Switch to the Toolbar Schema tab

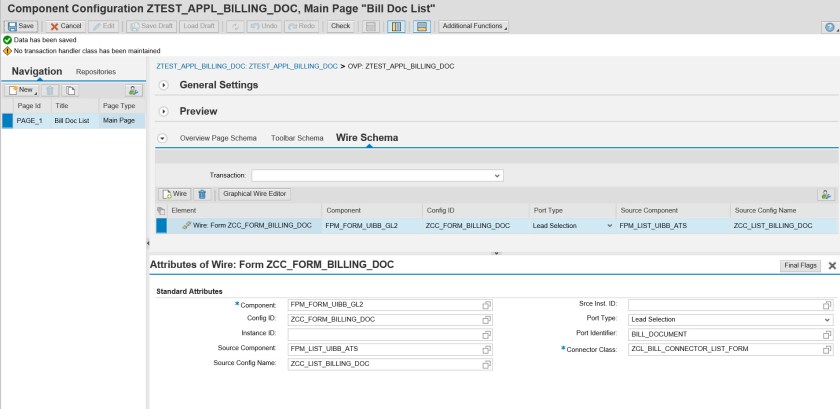(297, 138)
